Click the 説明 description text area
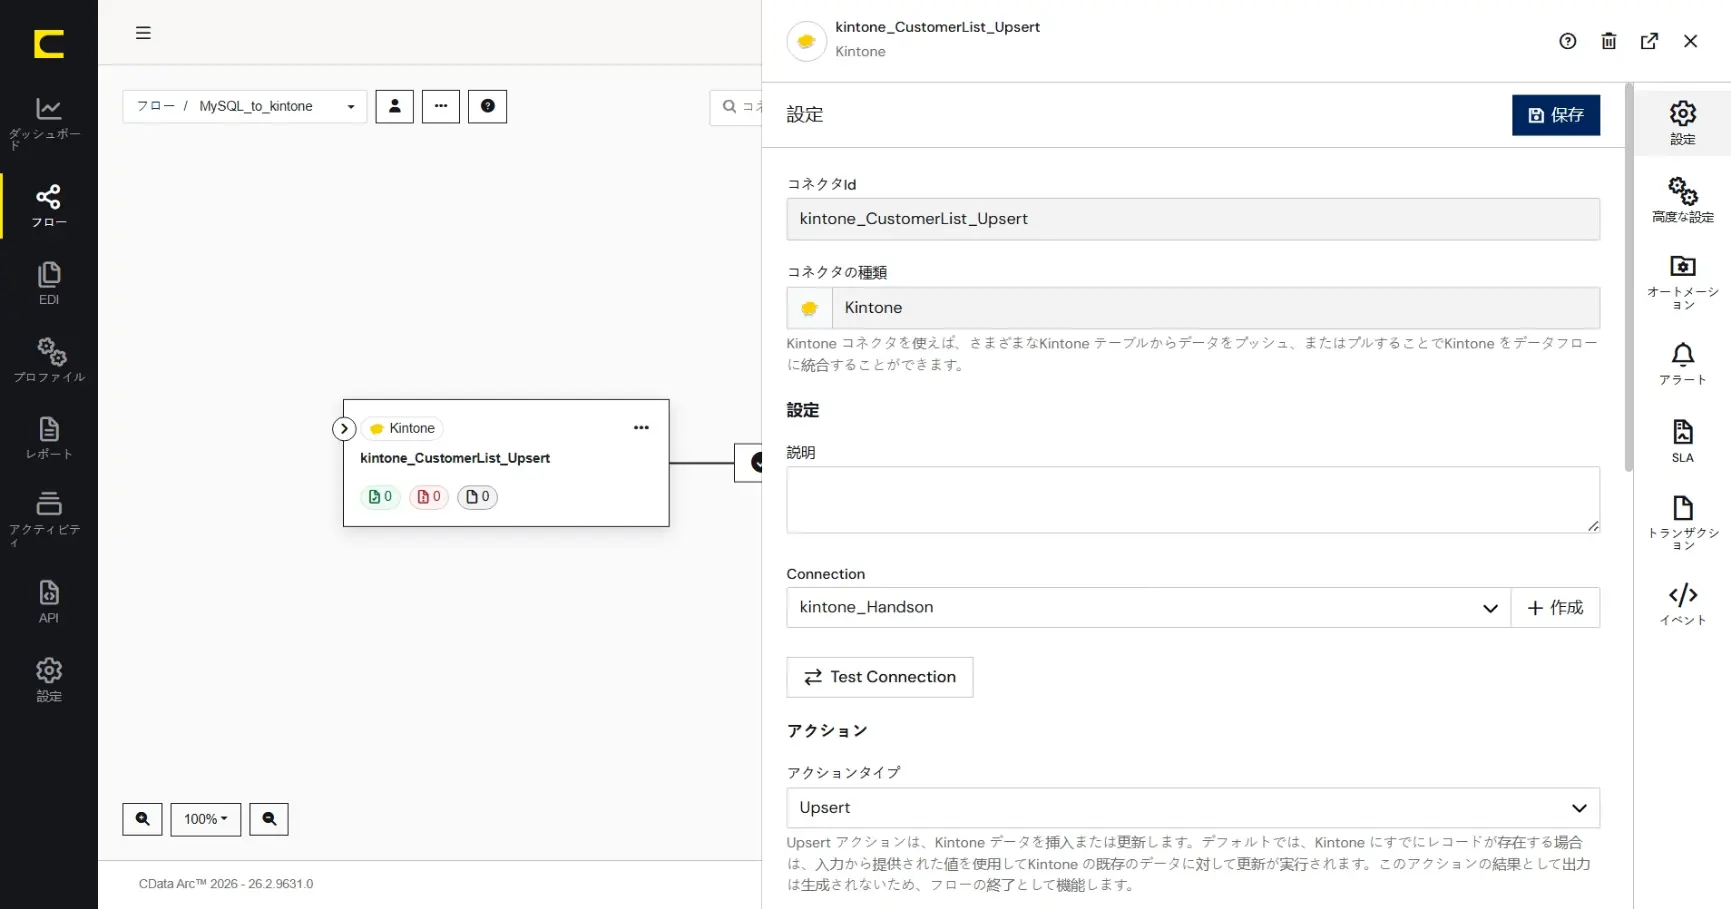 coord(1193,500)
